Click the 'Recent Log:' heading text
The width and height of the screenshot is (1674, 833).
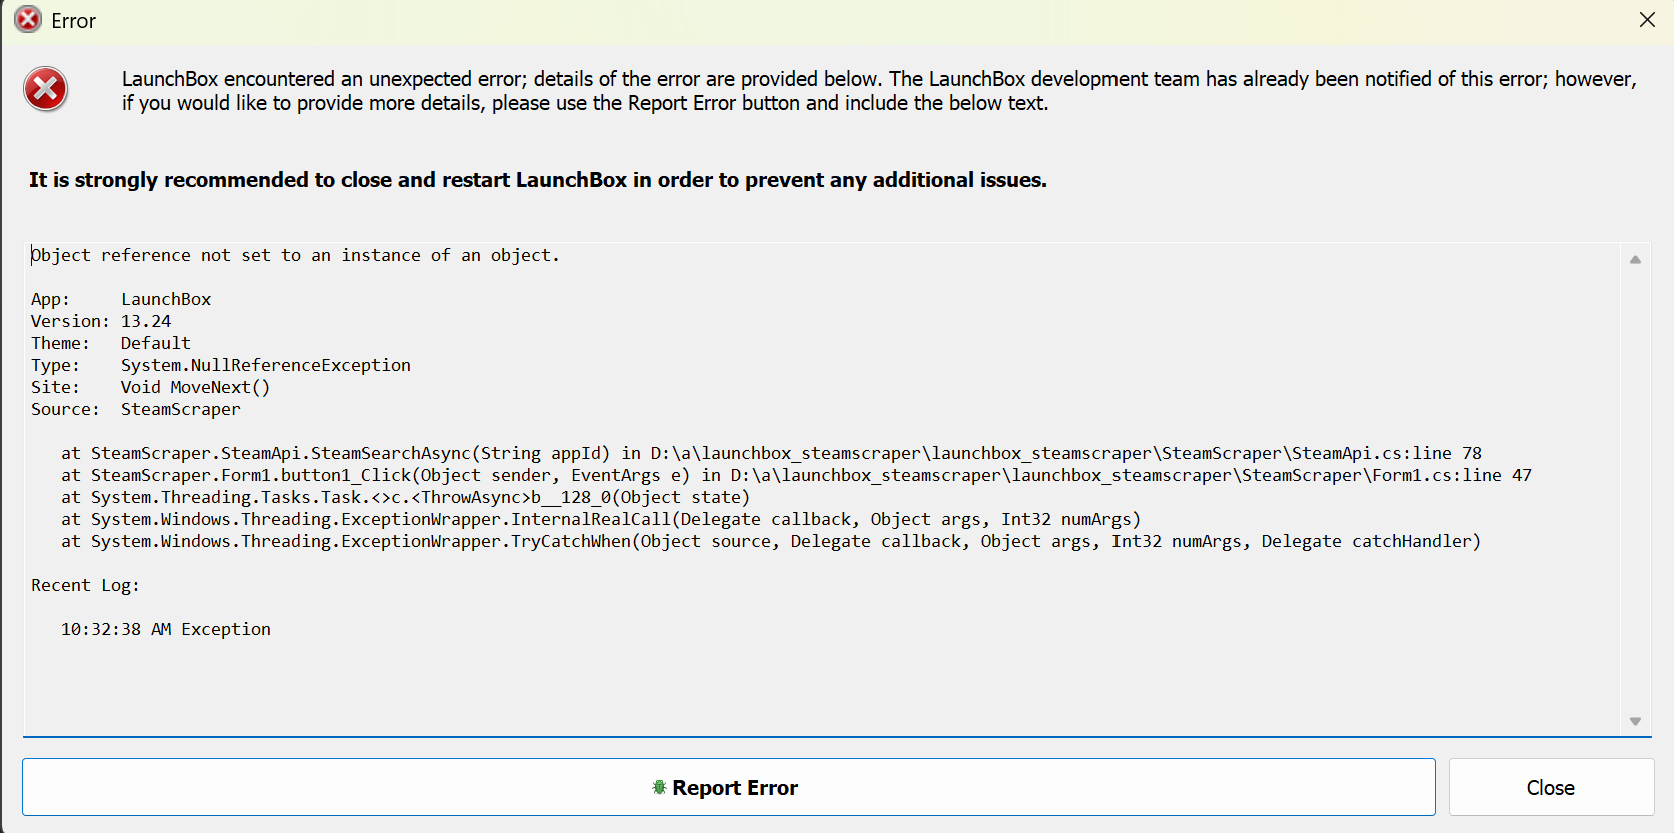point(85,586)
